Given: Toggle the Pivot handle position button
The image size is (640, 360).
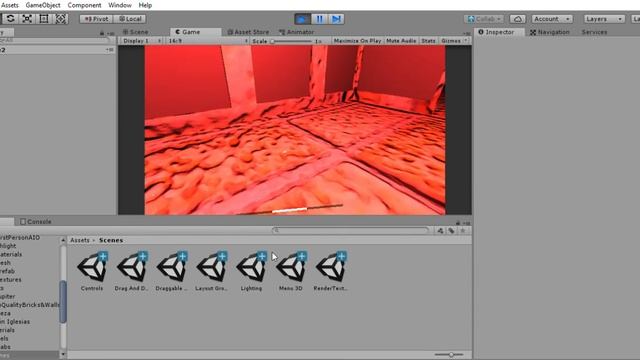Looking at the screenshot, I should [x=96, y=19].
